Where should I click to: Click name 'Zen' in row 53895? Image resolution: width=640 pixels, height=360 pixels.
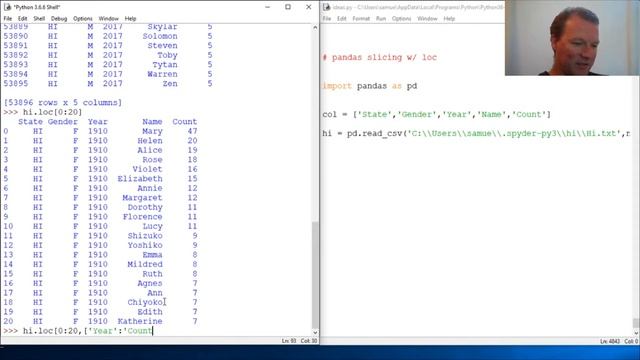pyautogui.click(x=170, y=84)
